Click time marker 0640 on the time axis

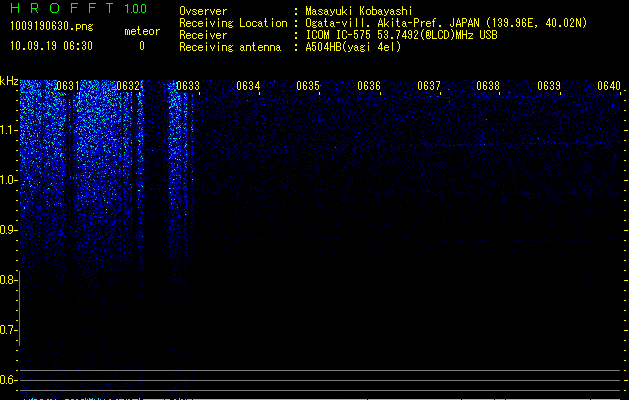[609, 85]
